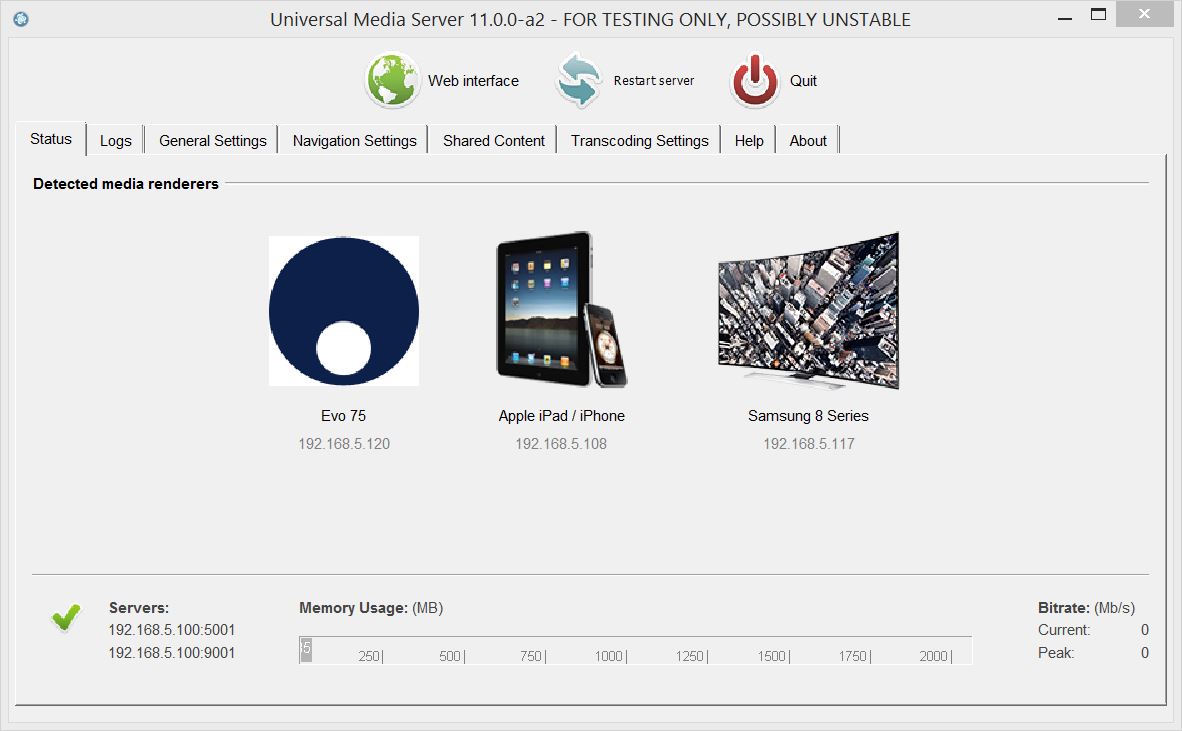Screen dimensions: 1182x731
Task: Click the green server status checkmark
Action: click(x=66, y=617)
